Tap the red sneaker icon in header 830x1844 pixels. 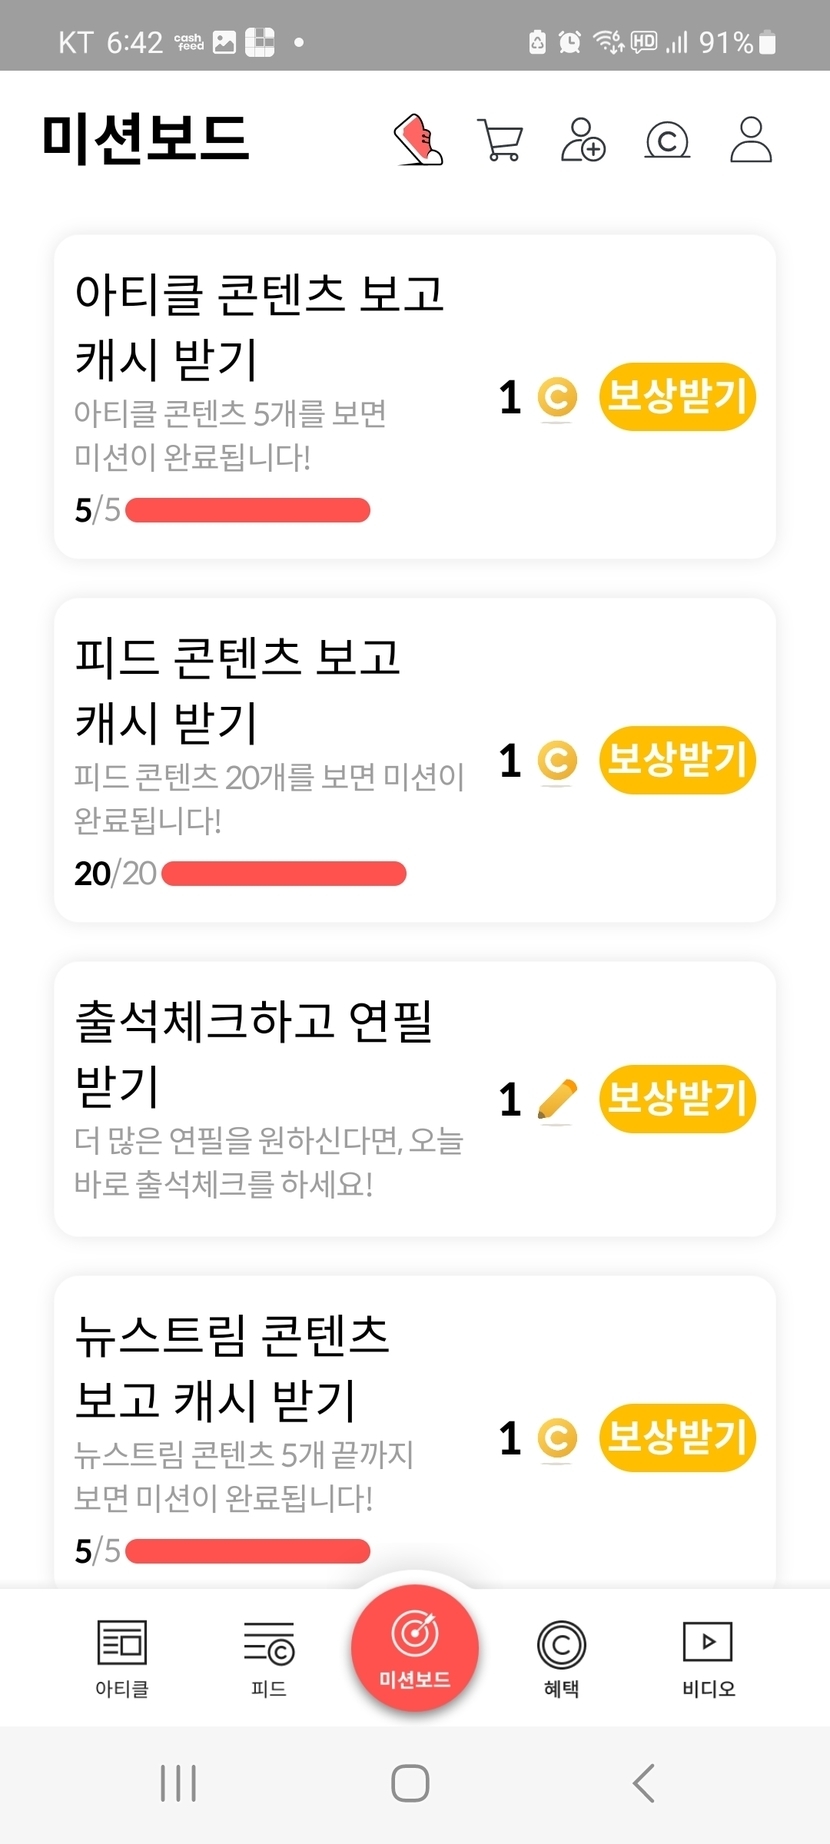coord(418,140)
